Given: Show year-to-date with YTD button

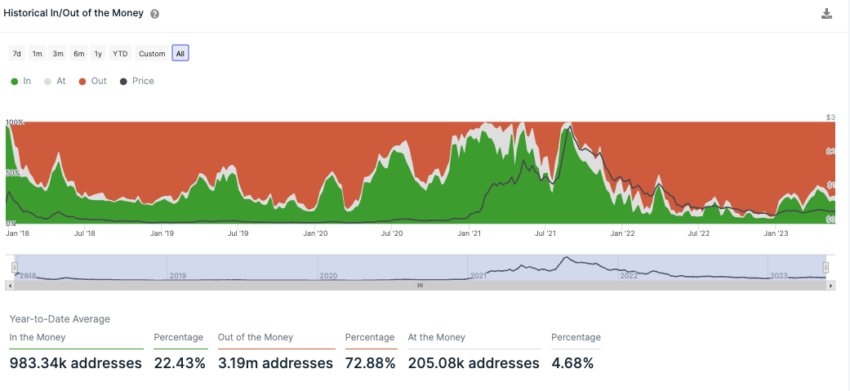Looking at the screenshot, I should (120, 54).
